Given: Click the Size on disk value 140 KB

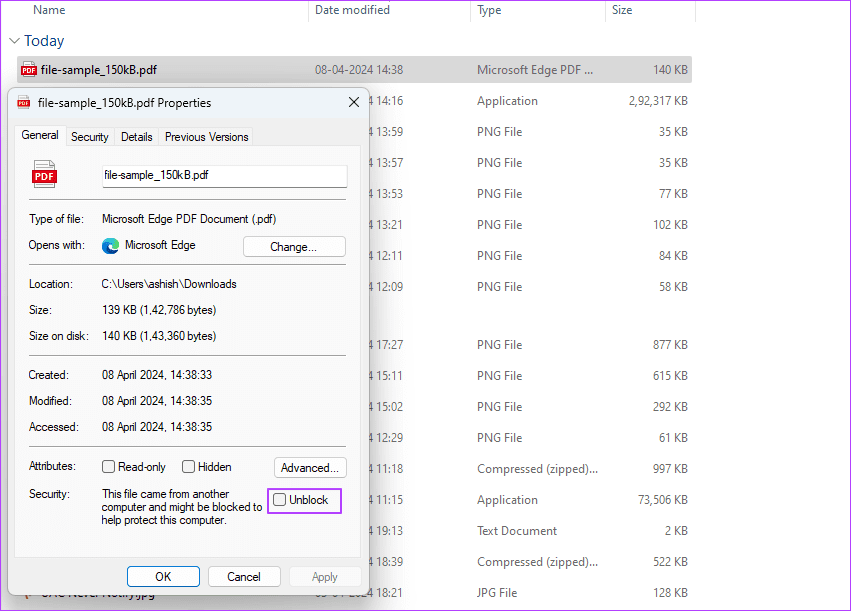Looking at the screenshot, I should (159, 336).
